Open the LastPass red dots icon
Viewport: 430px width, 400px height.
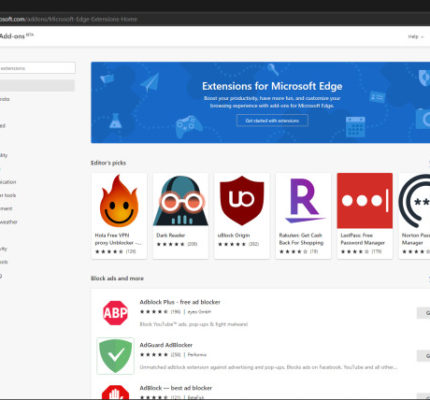tap(365, 201)
